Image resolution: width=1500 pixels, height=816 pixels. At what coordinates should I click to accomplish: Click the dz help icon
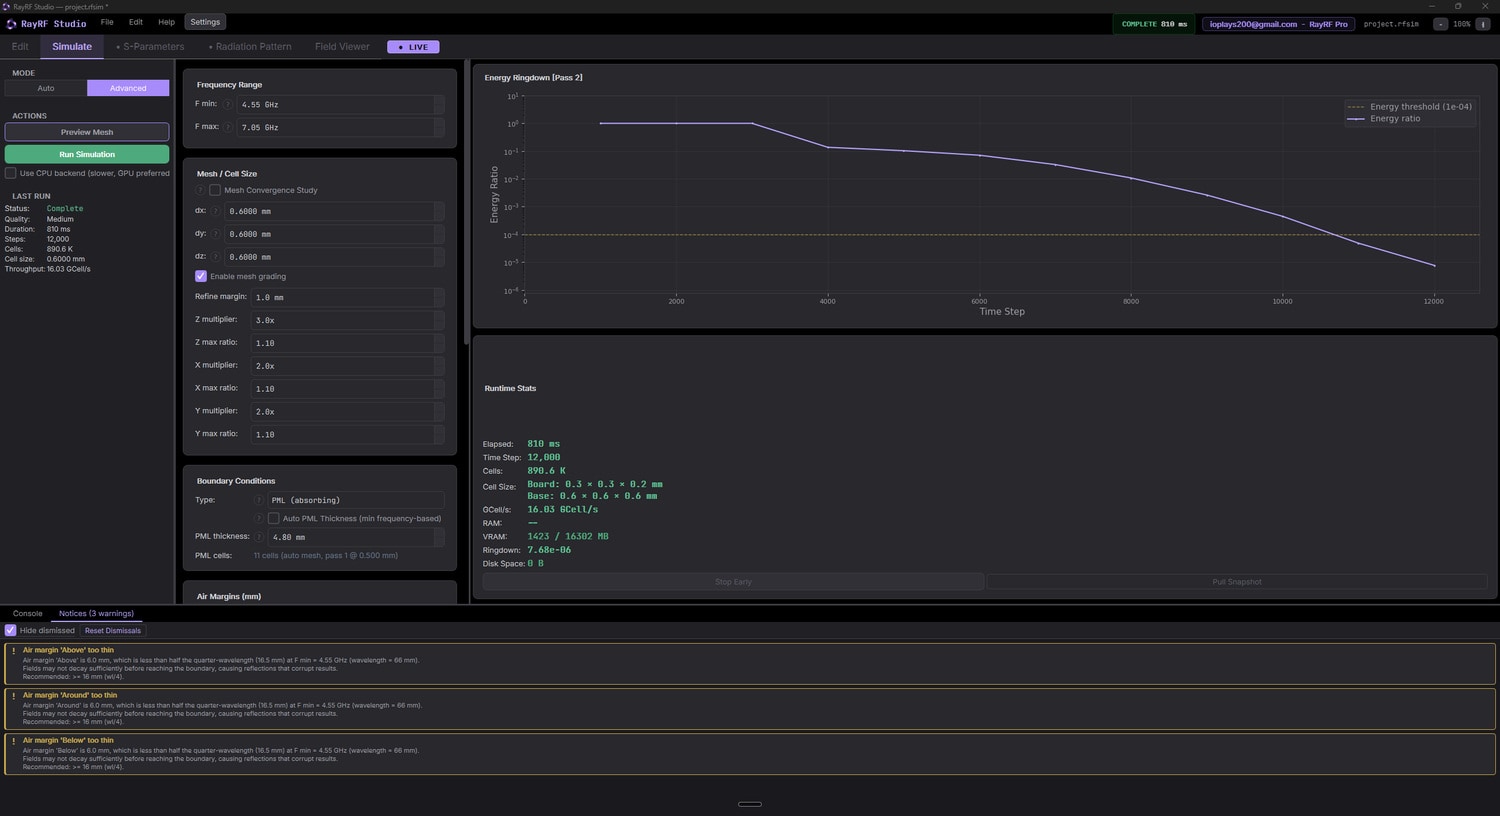tap(215, 257)
